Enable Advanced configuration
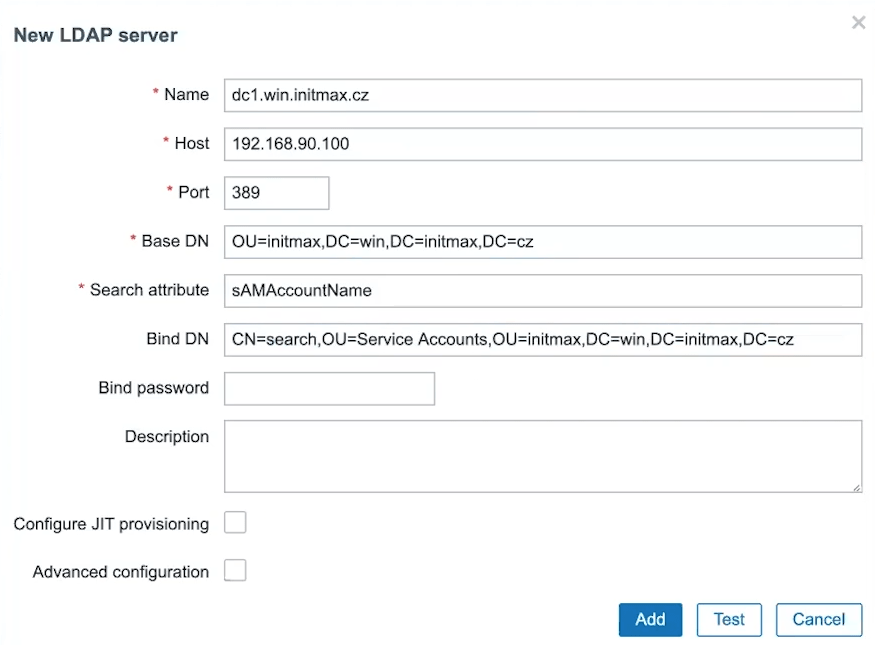Viewport: 875px width, 645px height. pyautogui.click(x=235, y=571)
